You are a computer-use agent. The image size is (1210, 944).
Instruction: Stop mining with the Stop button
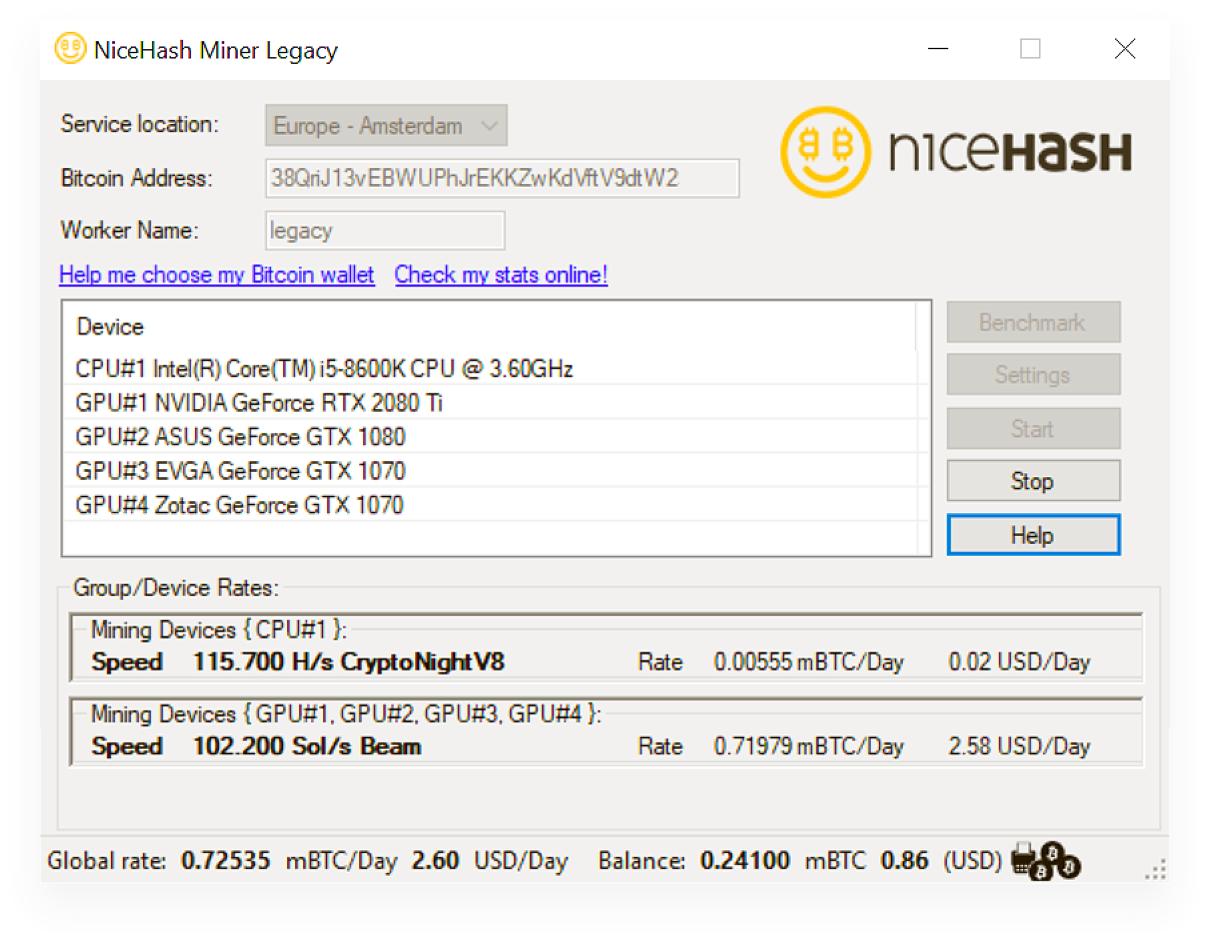[1033, 481]
